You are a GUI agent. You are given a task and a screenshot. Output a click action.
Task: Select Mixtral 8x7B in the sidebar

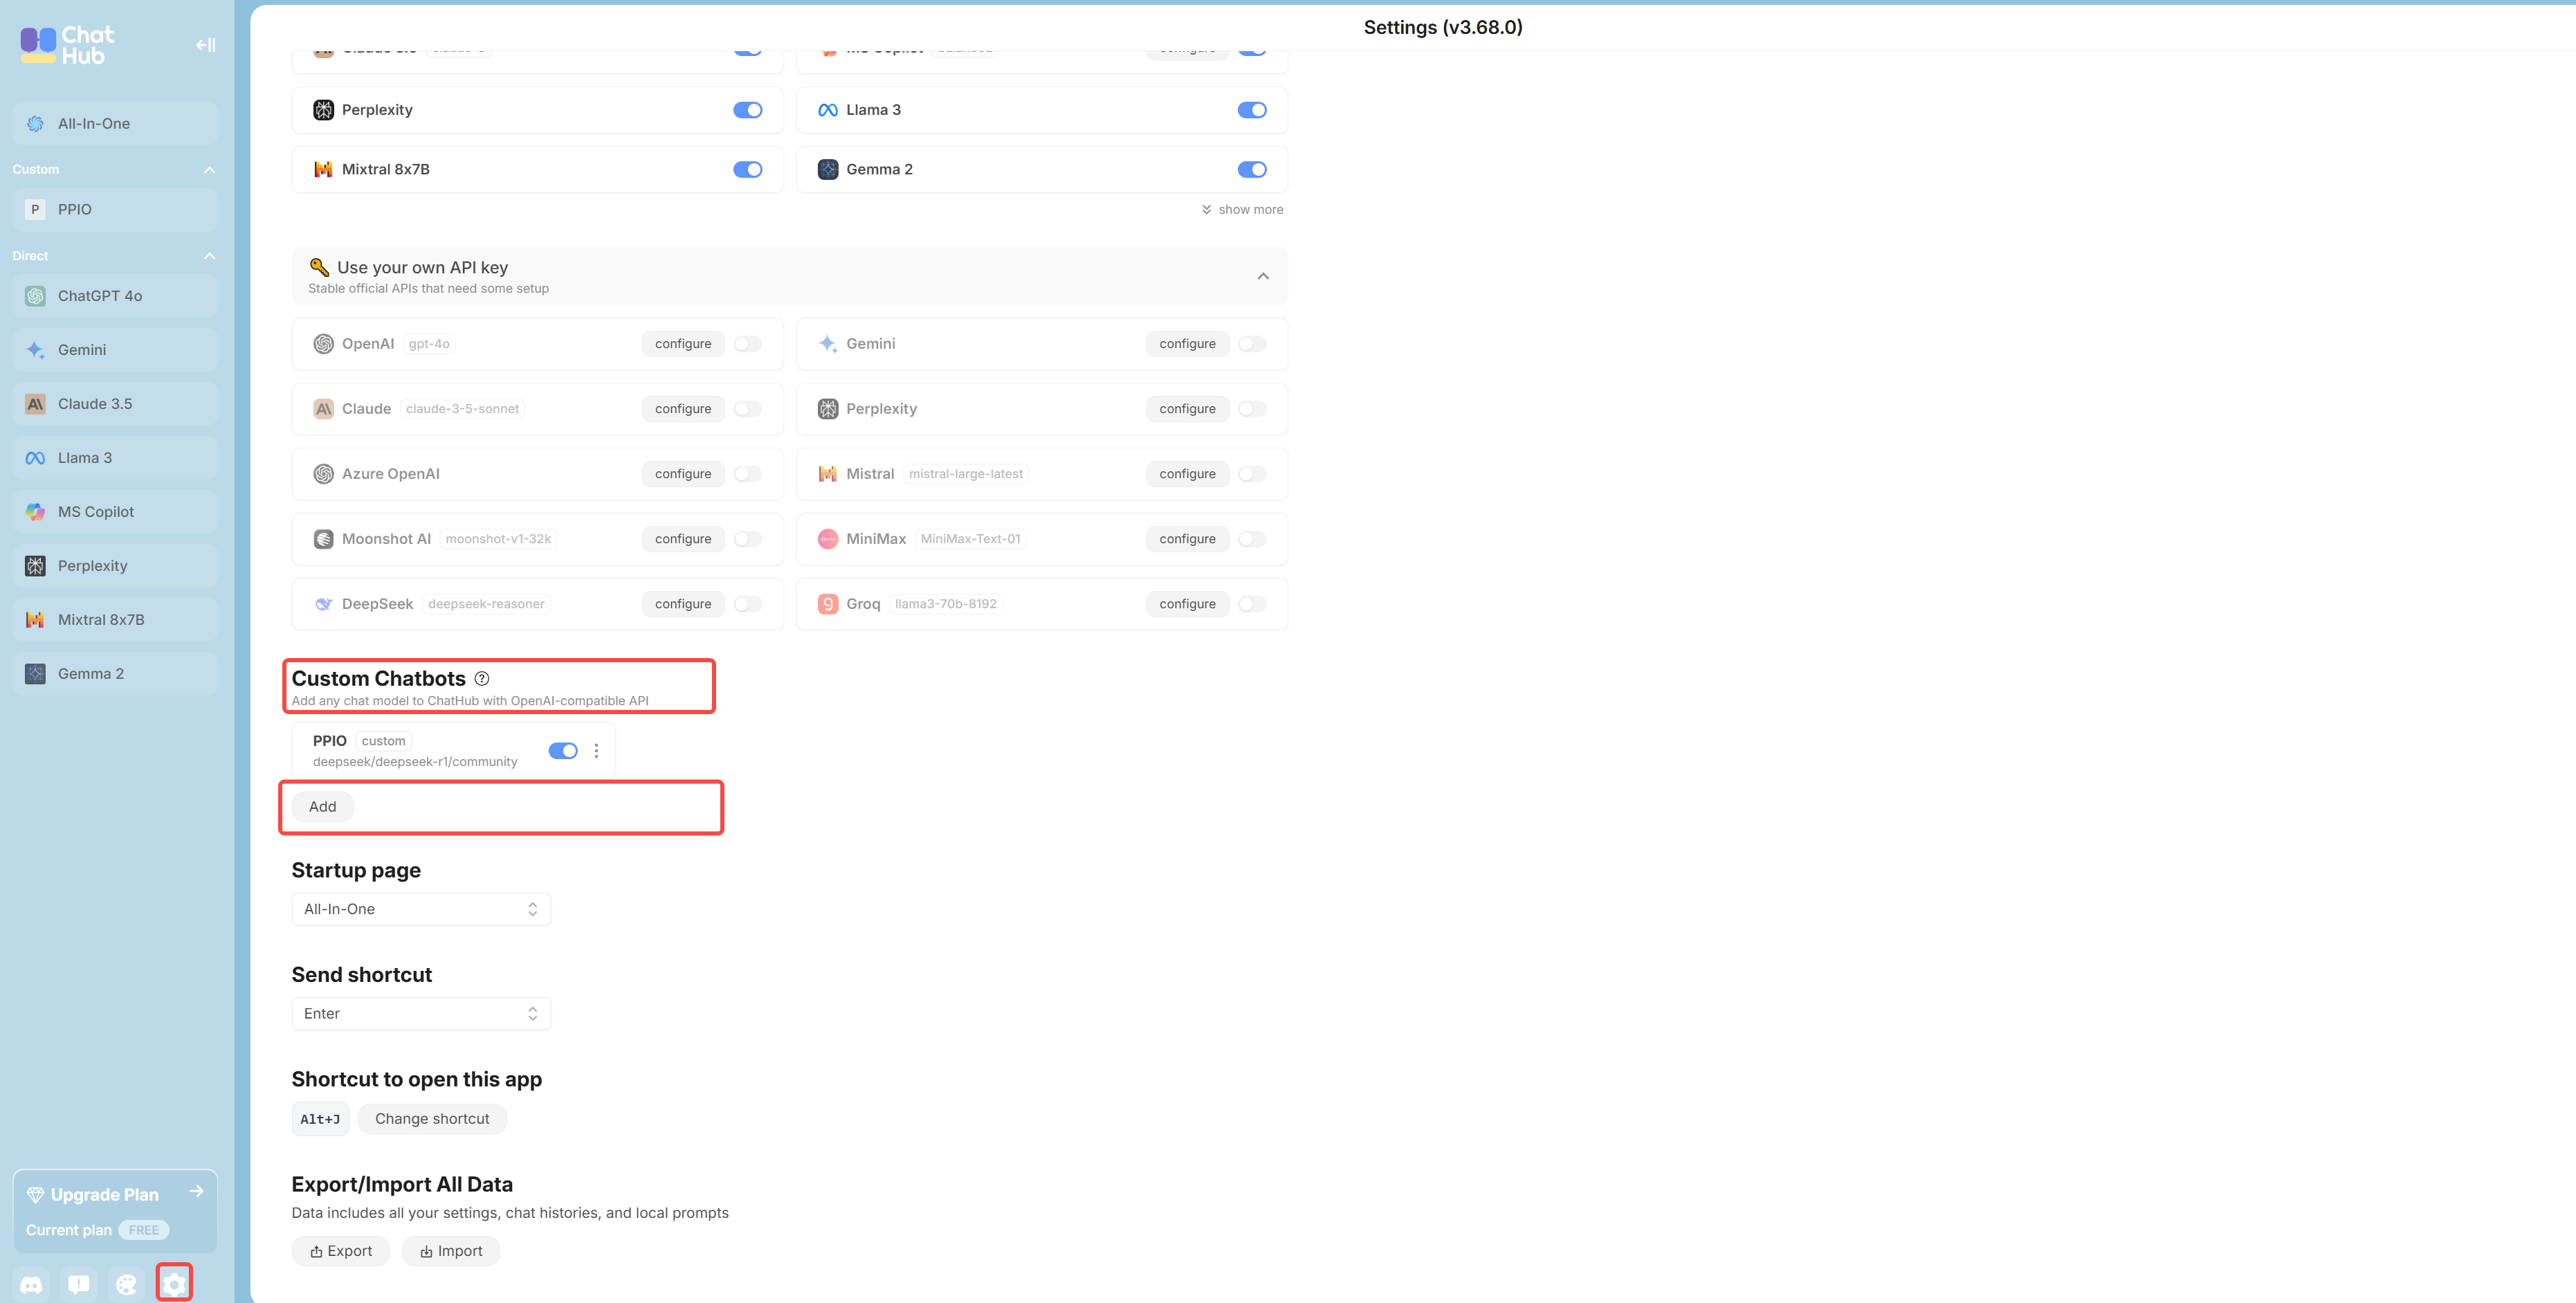[115, 620]
